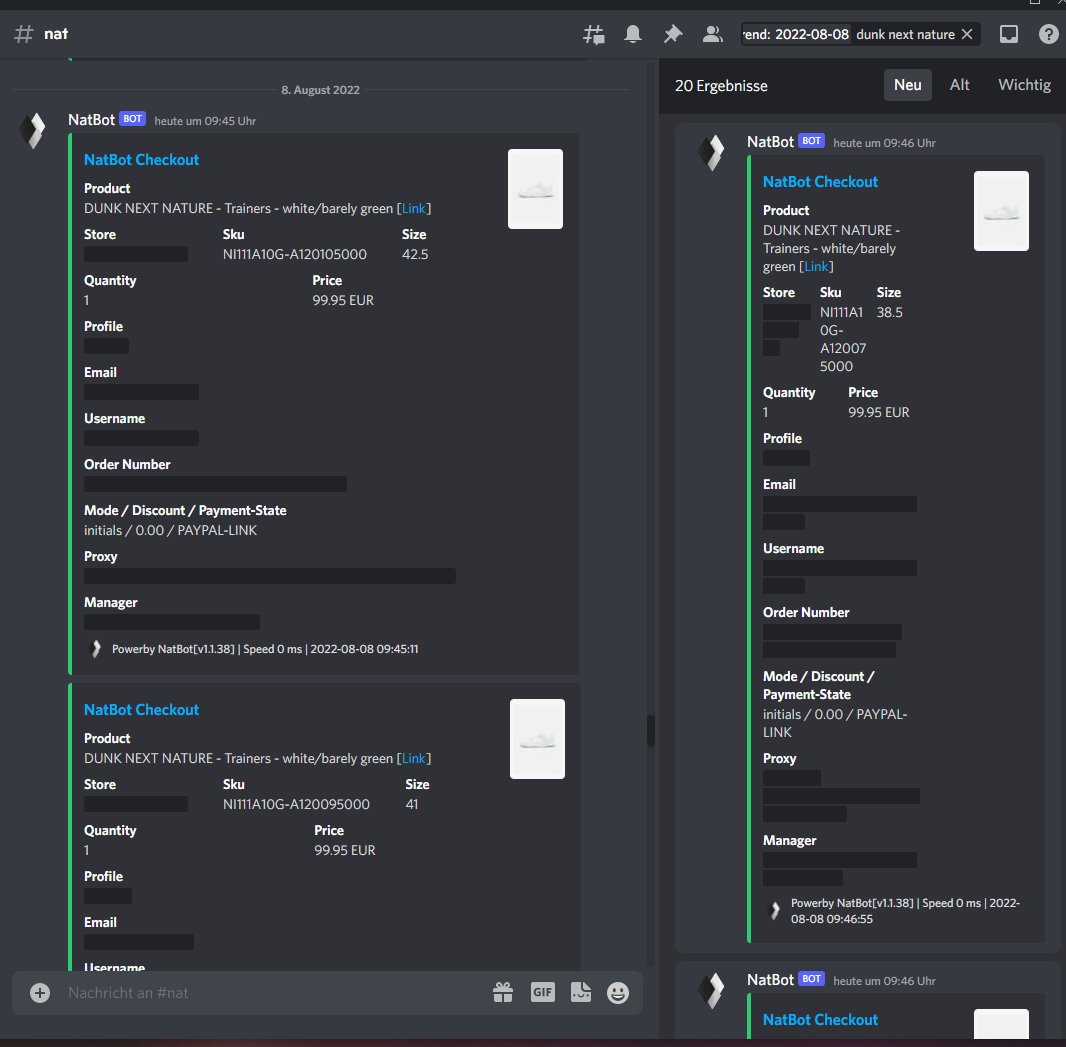This screenshot has height=1047, width=1066.
Task: Open the gift picker
Action: pyautogui.click(x=503, y=992)
